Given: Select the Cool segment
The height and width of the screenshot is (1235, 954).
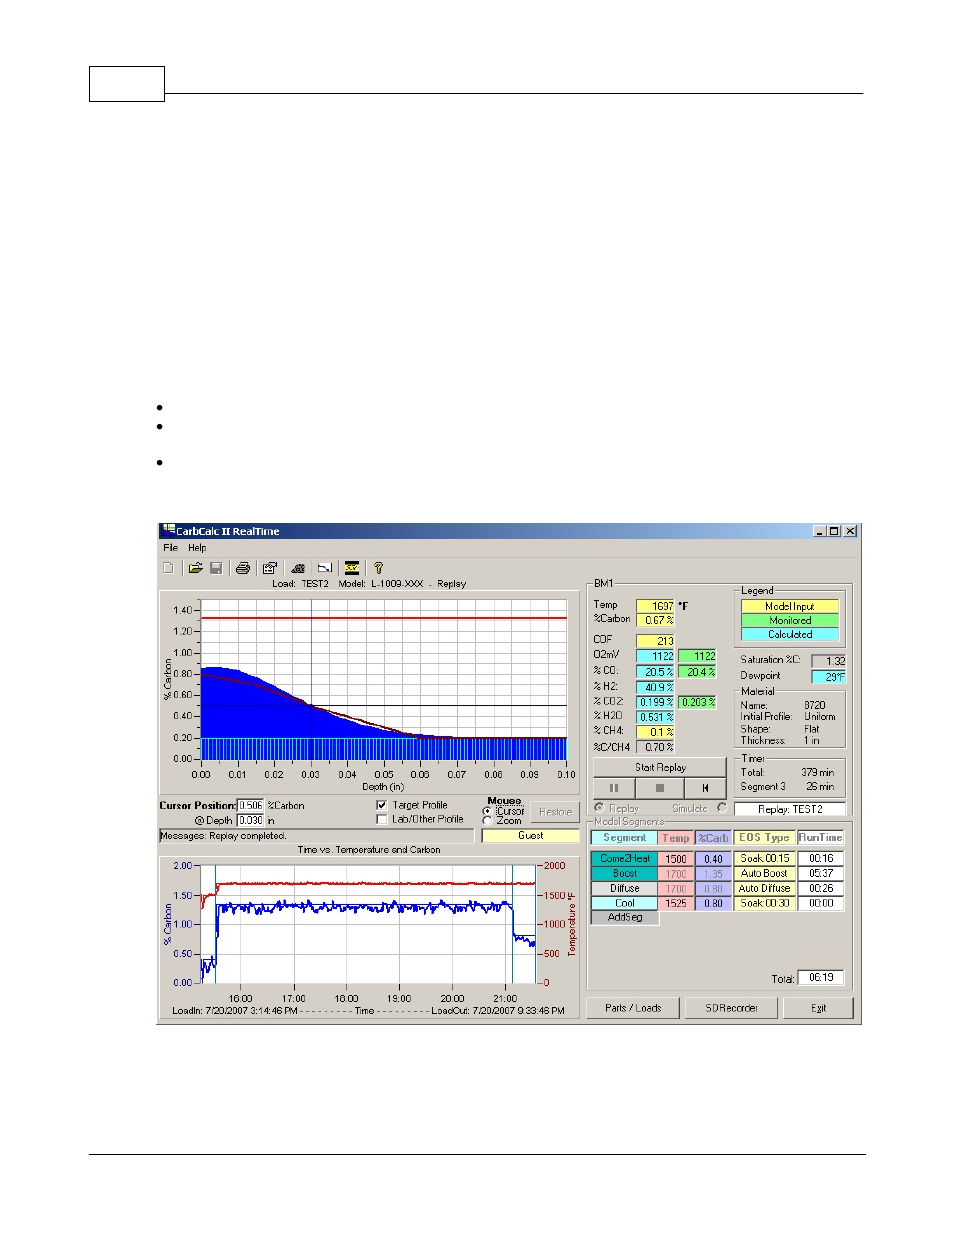Looking at the screenshot, I should [x=625, y=903].
